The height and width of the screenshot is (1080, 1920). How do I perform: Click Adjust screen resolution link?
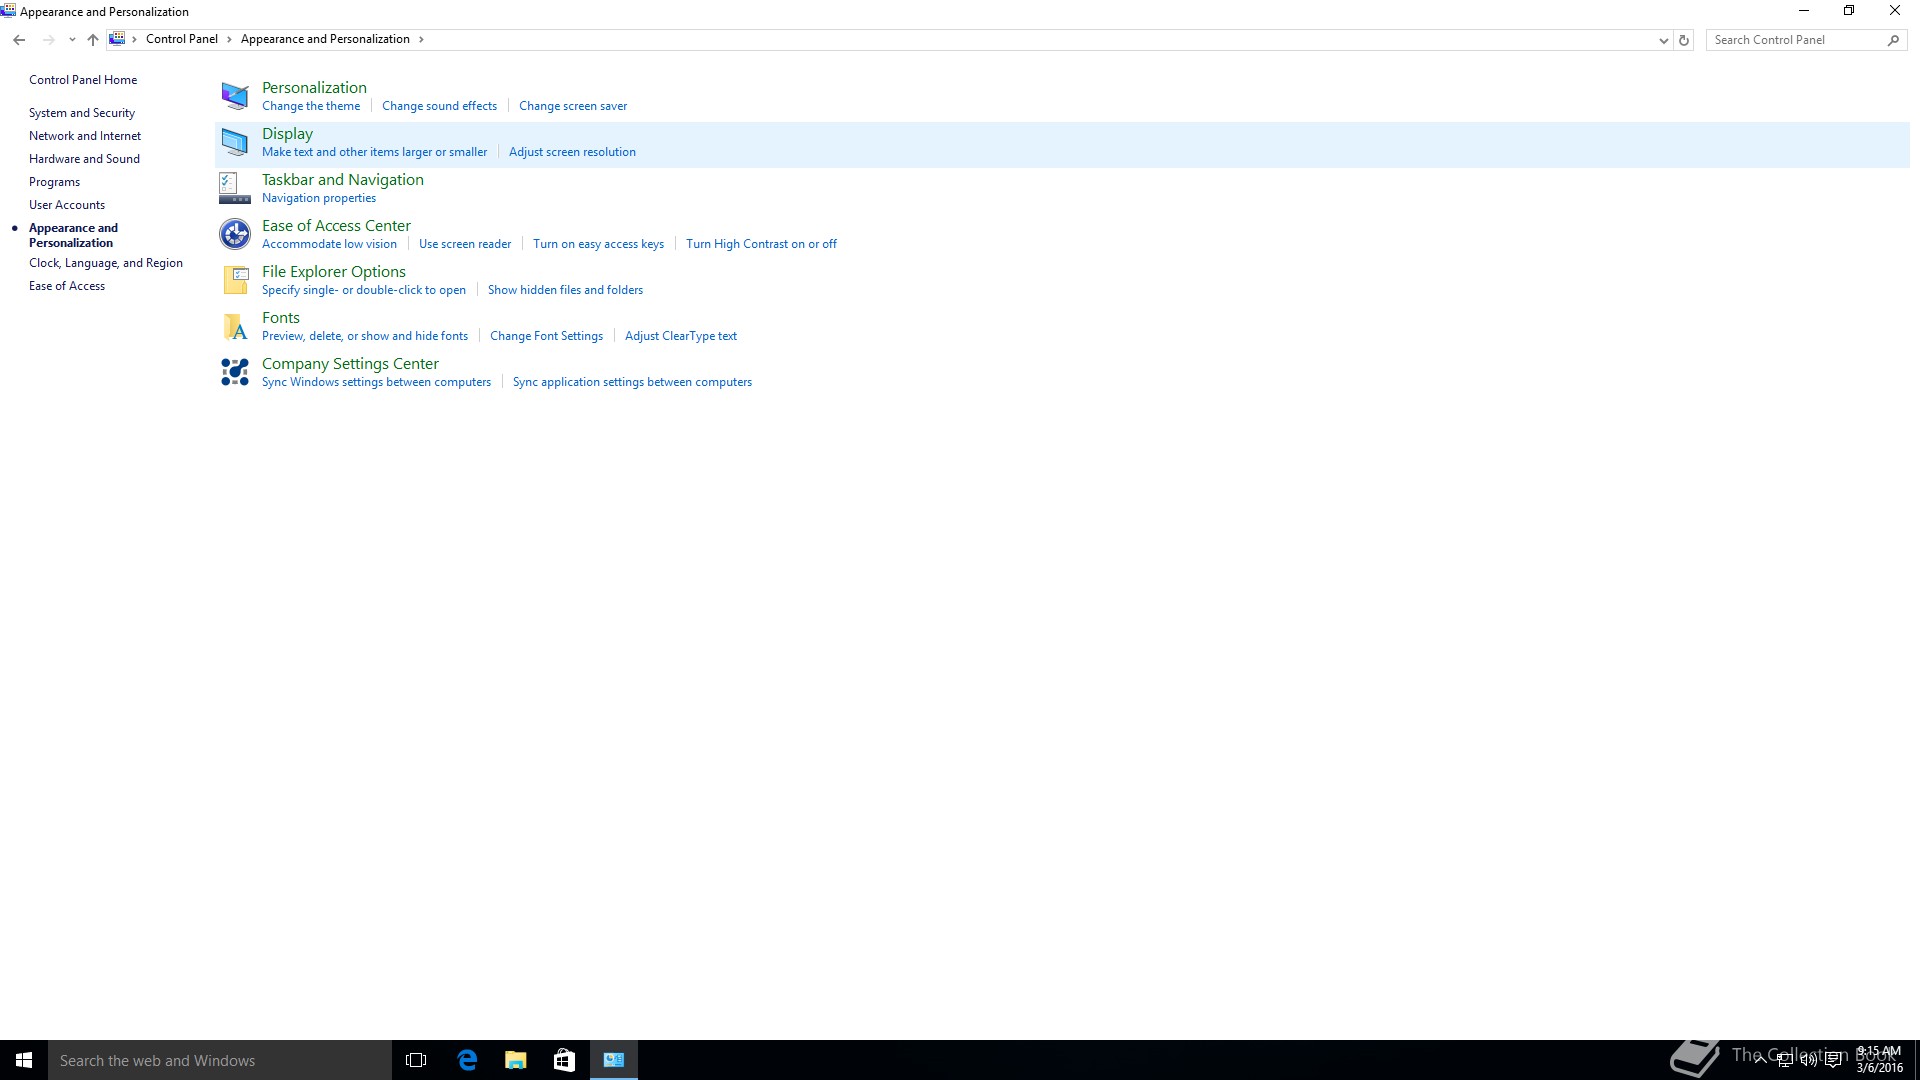572,152
